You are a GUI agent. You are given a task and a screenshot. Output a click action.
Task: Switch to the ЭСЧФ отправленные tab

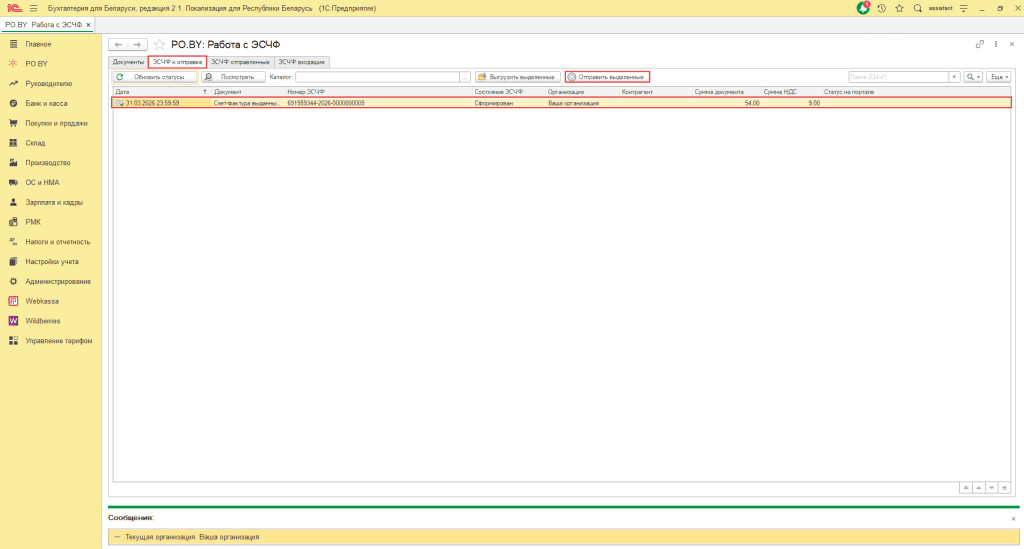(x=240, y=62)
